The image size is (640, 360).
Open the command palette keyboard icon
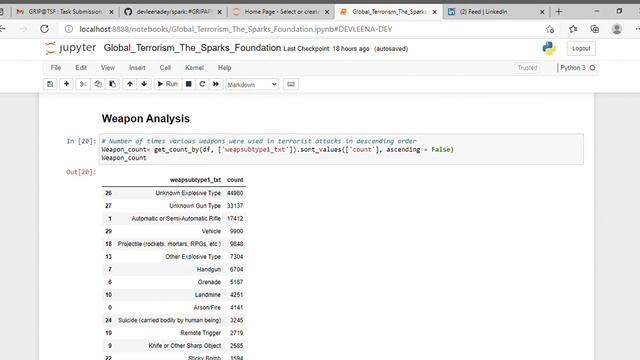pyautogui.click(x=291, y=84)
